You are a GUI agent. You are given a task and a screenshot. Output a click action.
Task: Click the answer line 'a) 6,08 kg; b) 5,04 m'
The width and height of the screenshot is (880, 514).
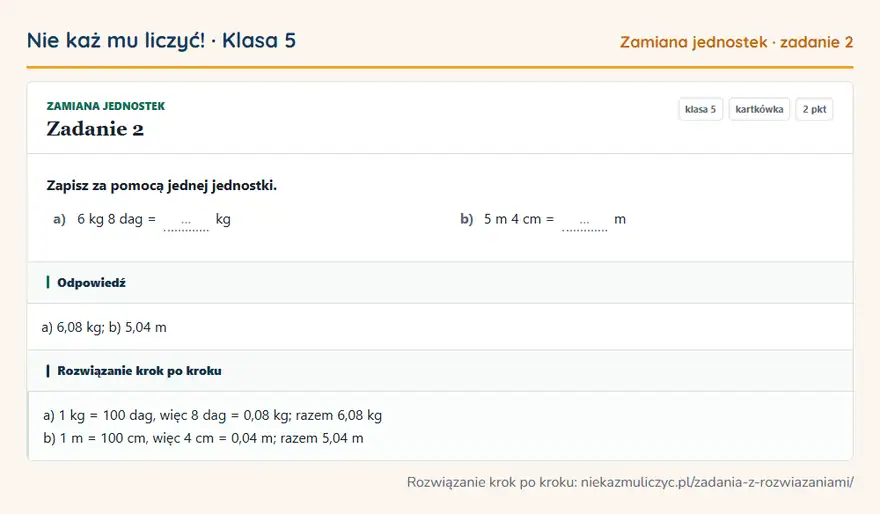pyautogui.click(x=104, y=327)
